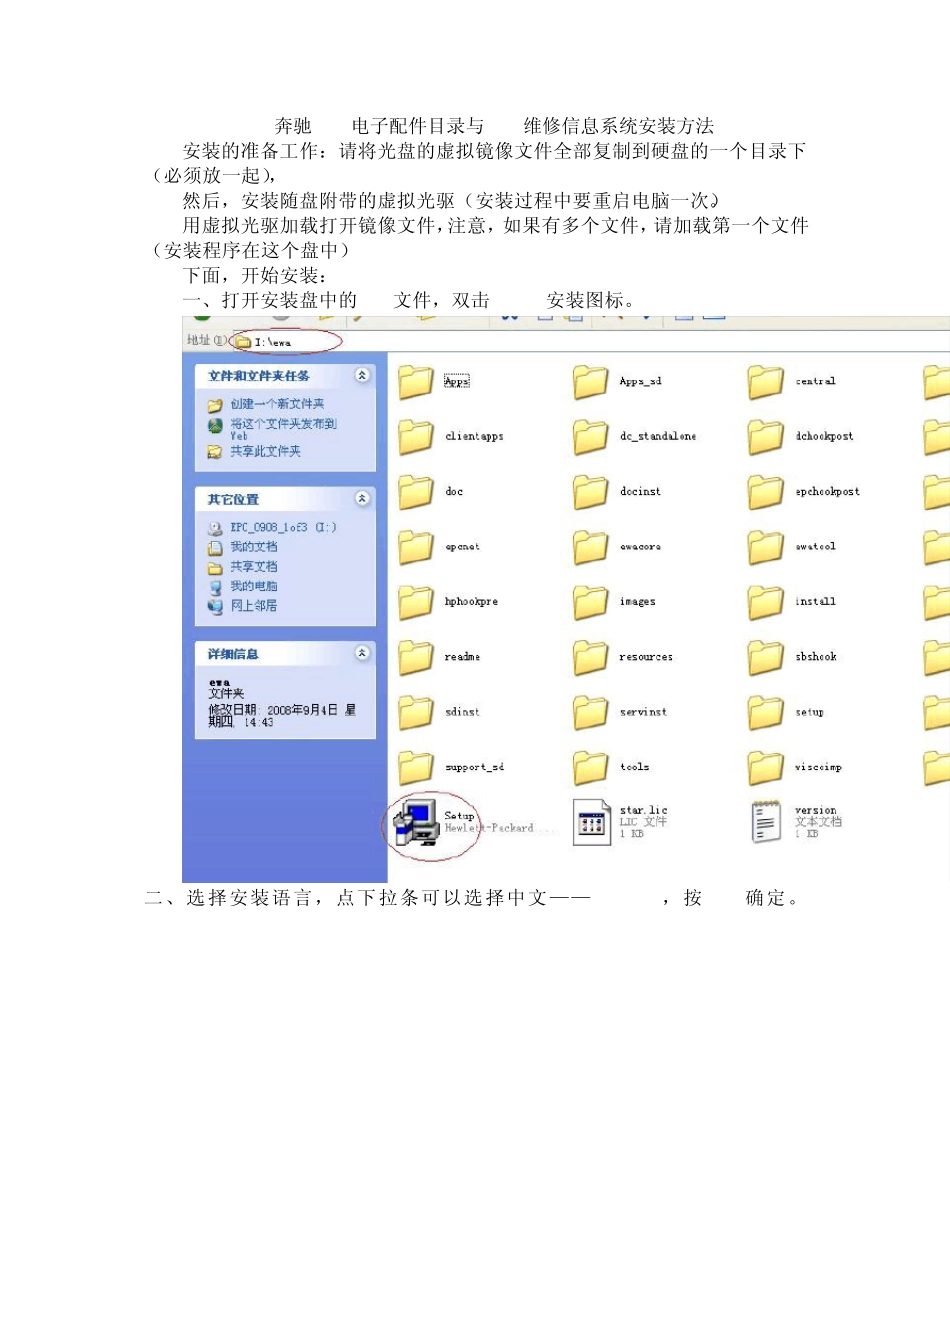This screenshot has width=950, height=1344.
Task: Select the ewatool folder
Action: coord(791,547)
